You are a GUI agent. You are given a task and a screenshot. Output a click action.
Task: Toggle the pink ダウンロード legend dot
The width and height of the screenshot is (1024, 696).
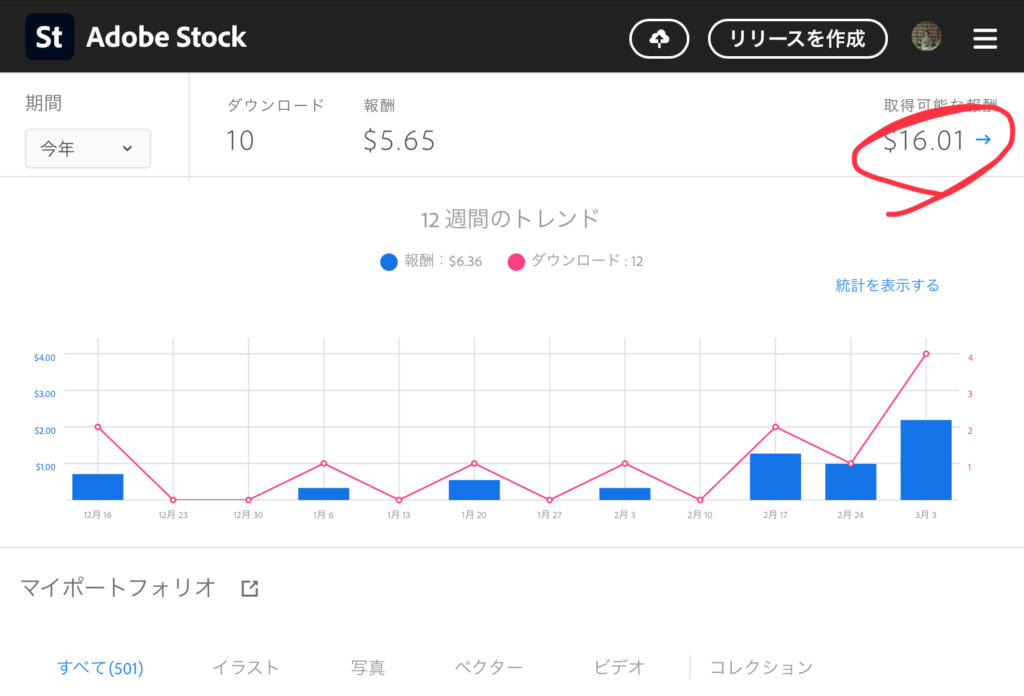pos(516,262)
